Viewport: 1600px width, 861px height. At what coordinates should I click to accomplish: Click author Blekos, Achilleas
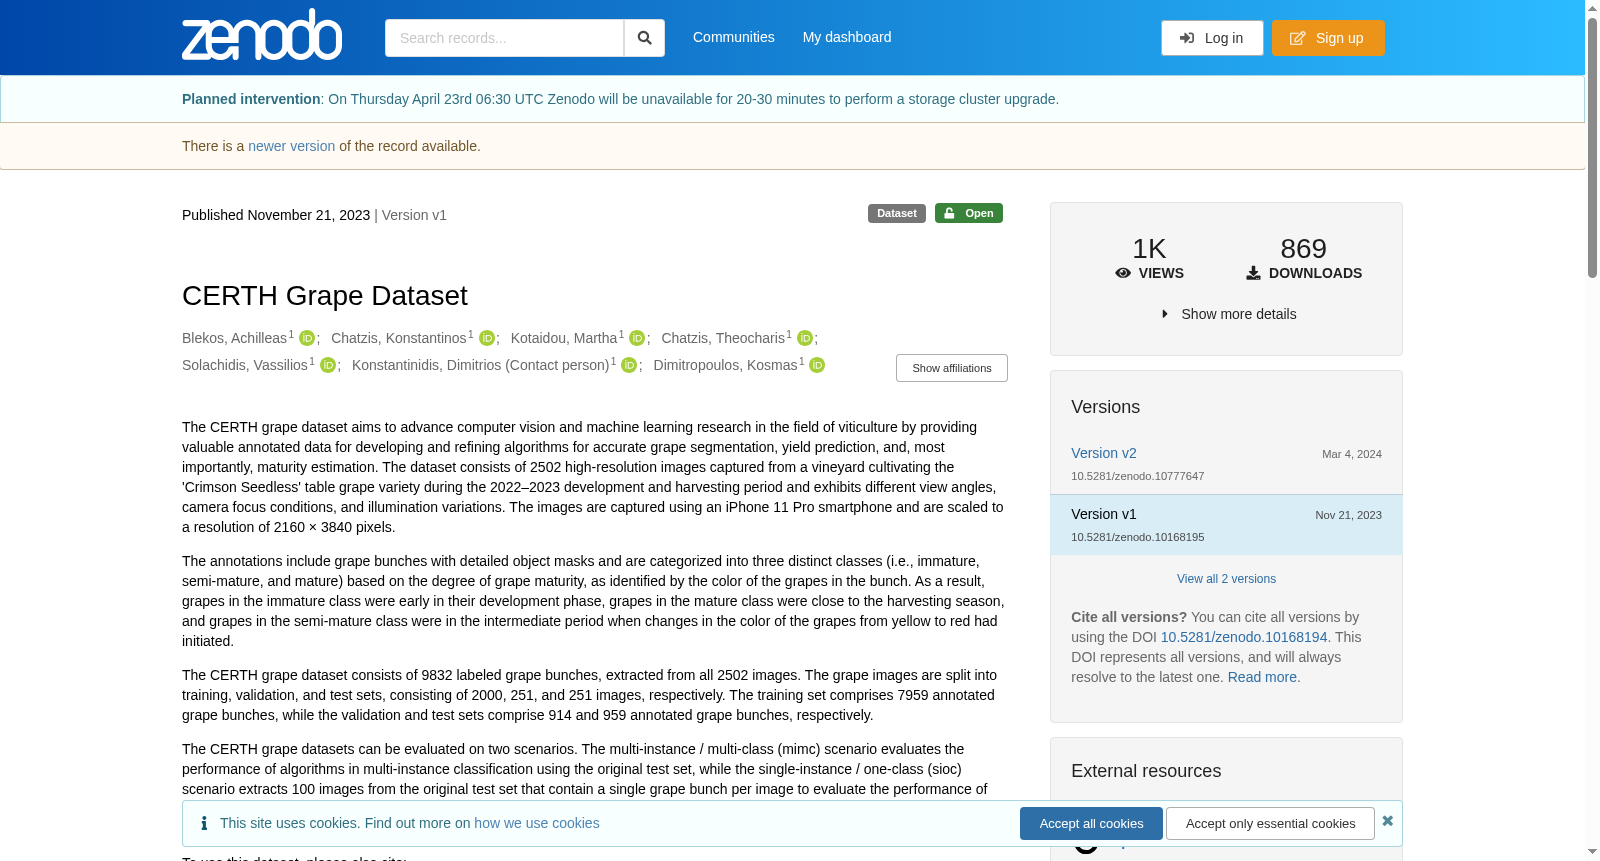click(234, 338)
